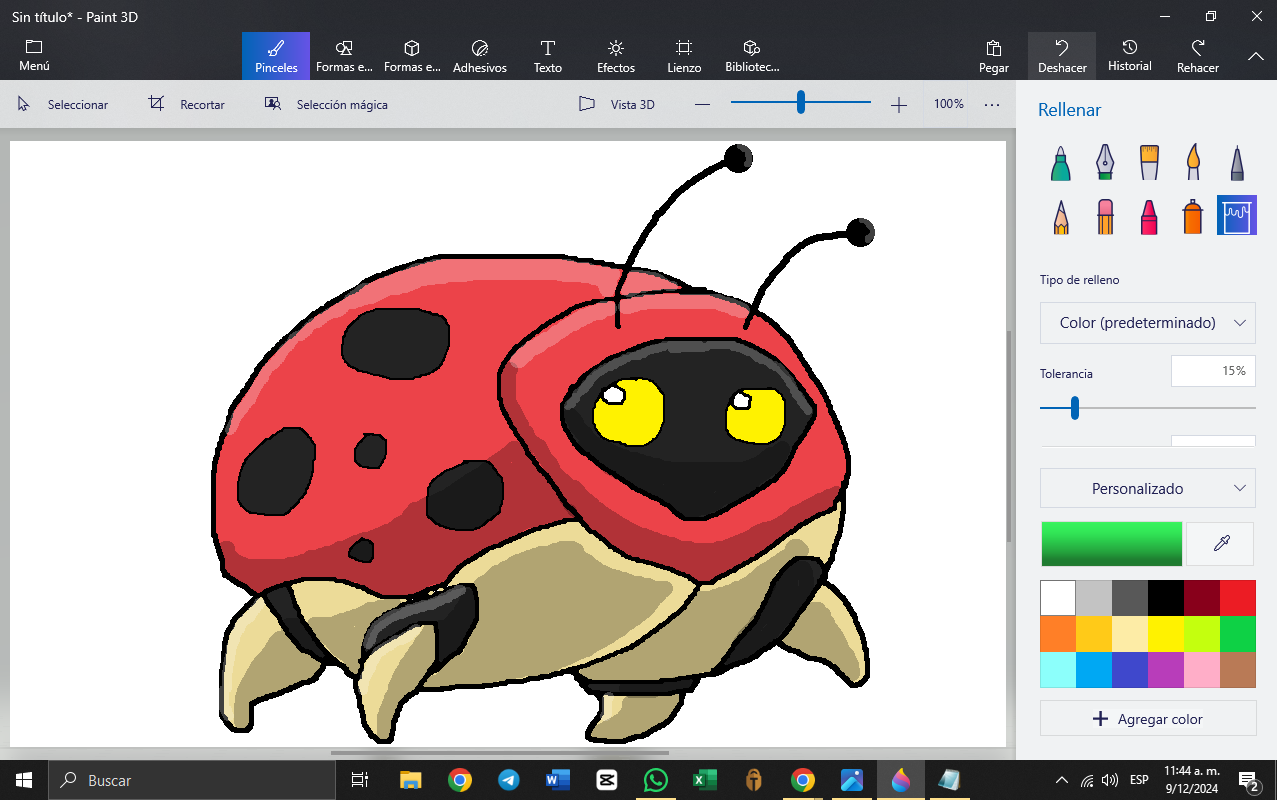Image resolution: width=1277 pixels, height=800 pixels.
Task: Pick the pure yellow color swatch
Action: [1166, 634]
